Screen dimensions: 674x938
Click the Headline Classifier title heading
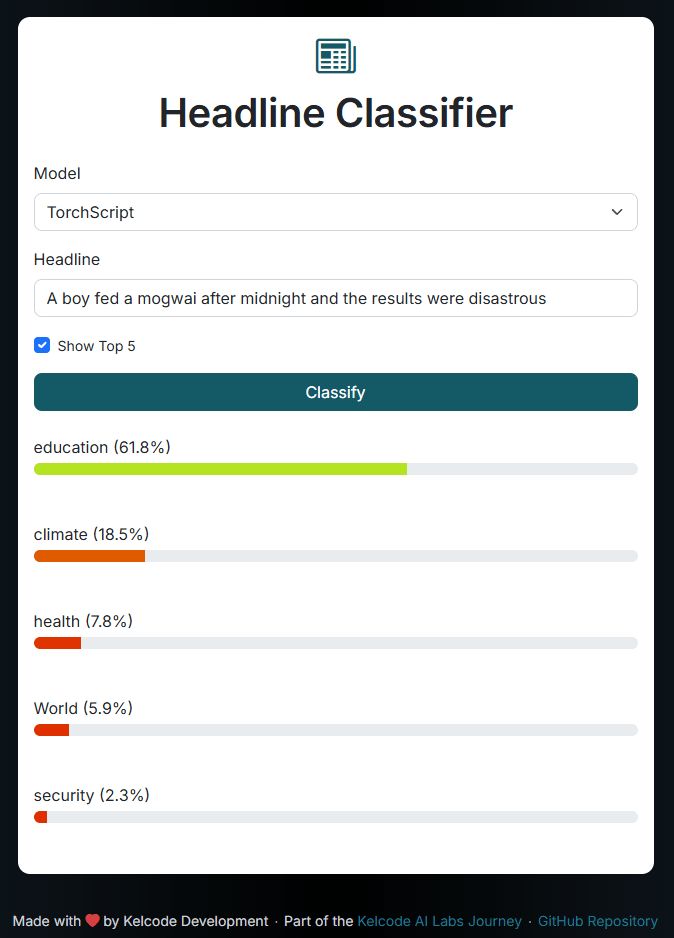point(336,113)
